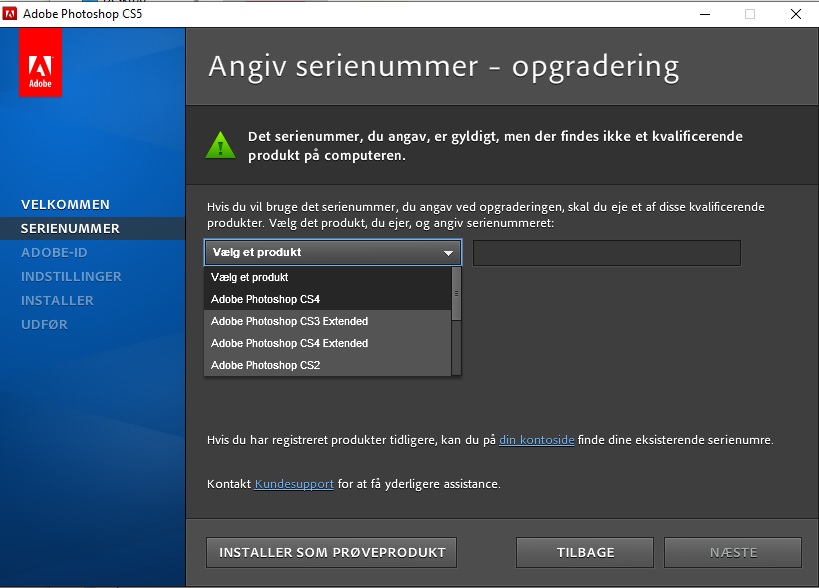Screen dimensions: 819x588
Task: Select the Adobe-ID step in sidebar
Action: point(54,253)
